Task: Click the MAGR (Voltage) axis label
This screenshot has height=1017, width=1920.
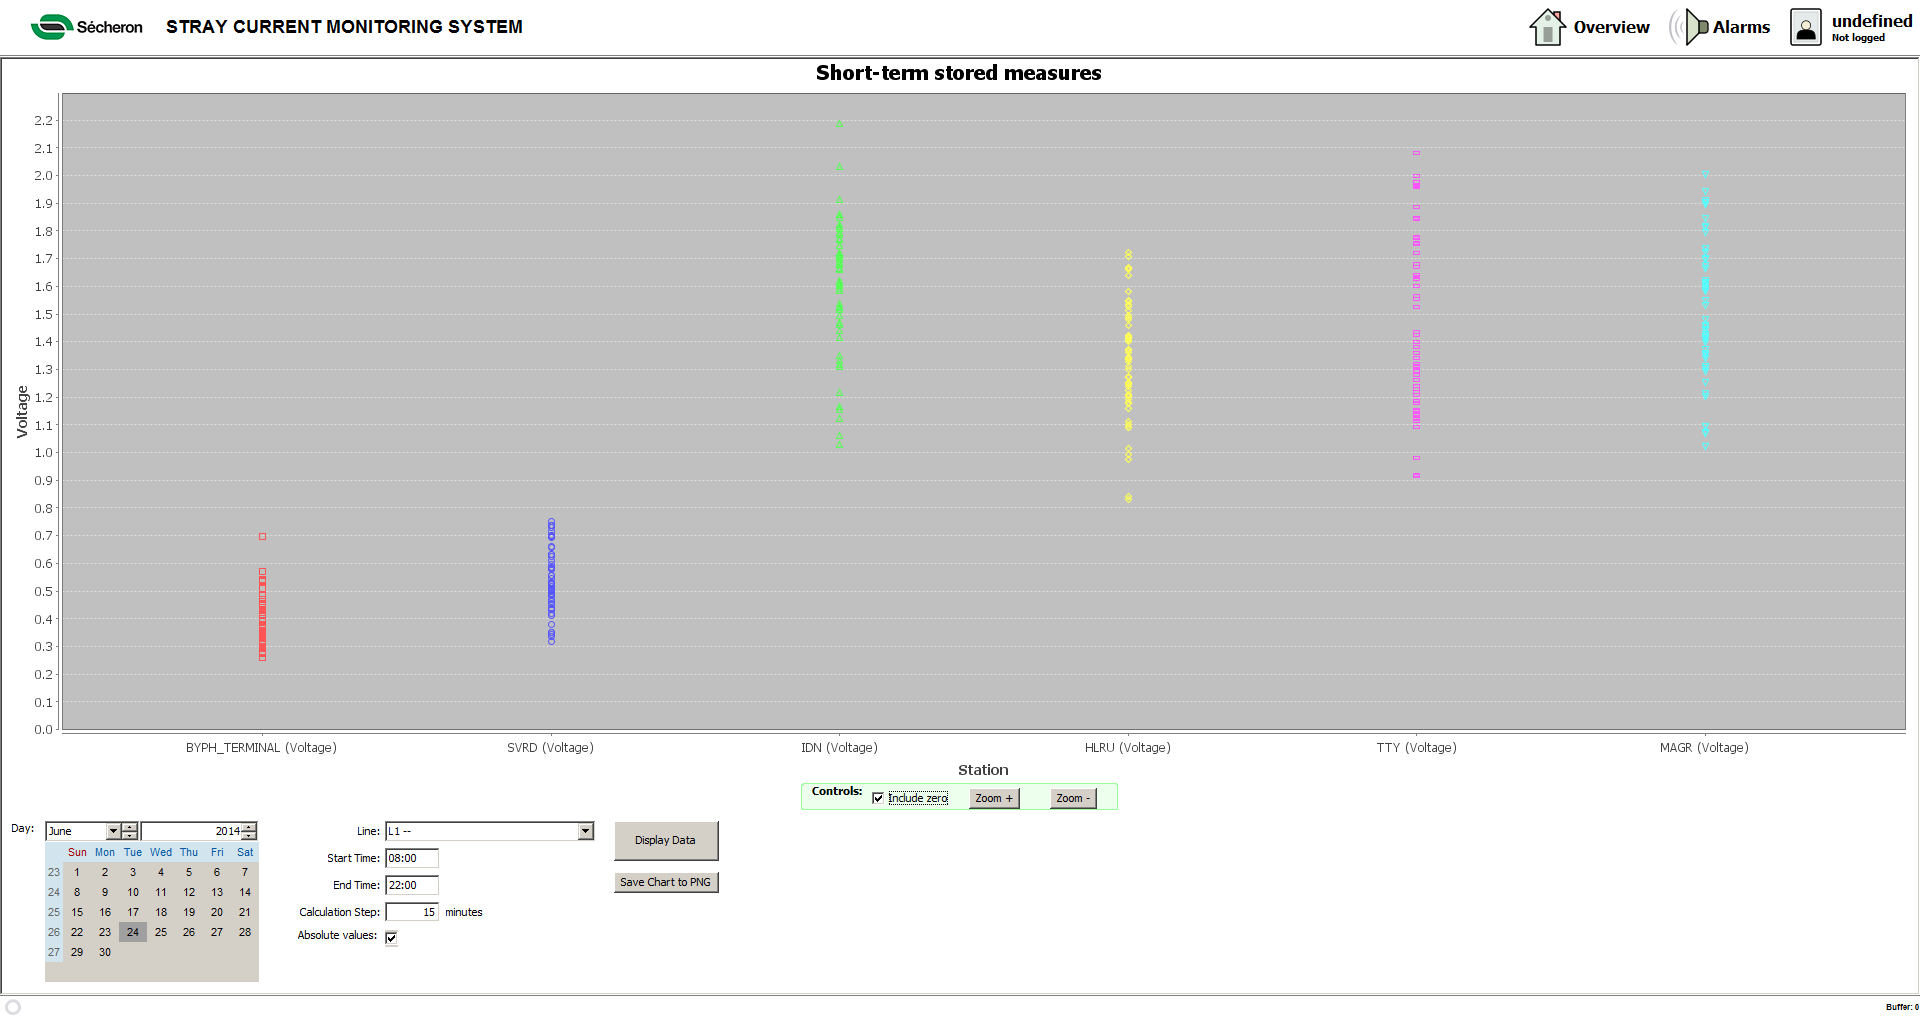Action: point(1704,748)
